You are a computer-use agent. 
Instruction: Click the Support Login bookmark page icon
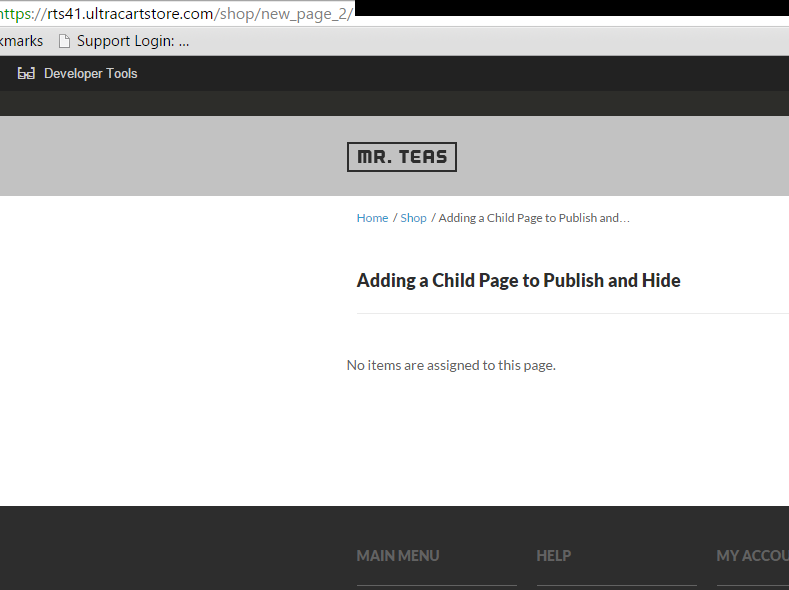(64, 41)
